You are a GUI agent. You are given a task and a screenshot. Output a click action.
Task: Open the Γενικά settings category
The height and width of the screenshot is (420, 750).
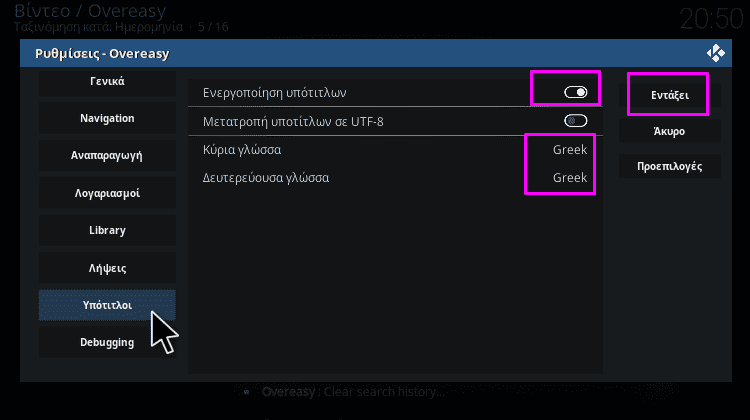tap(107, 81)
